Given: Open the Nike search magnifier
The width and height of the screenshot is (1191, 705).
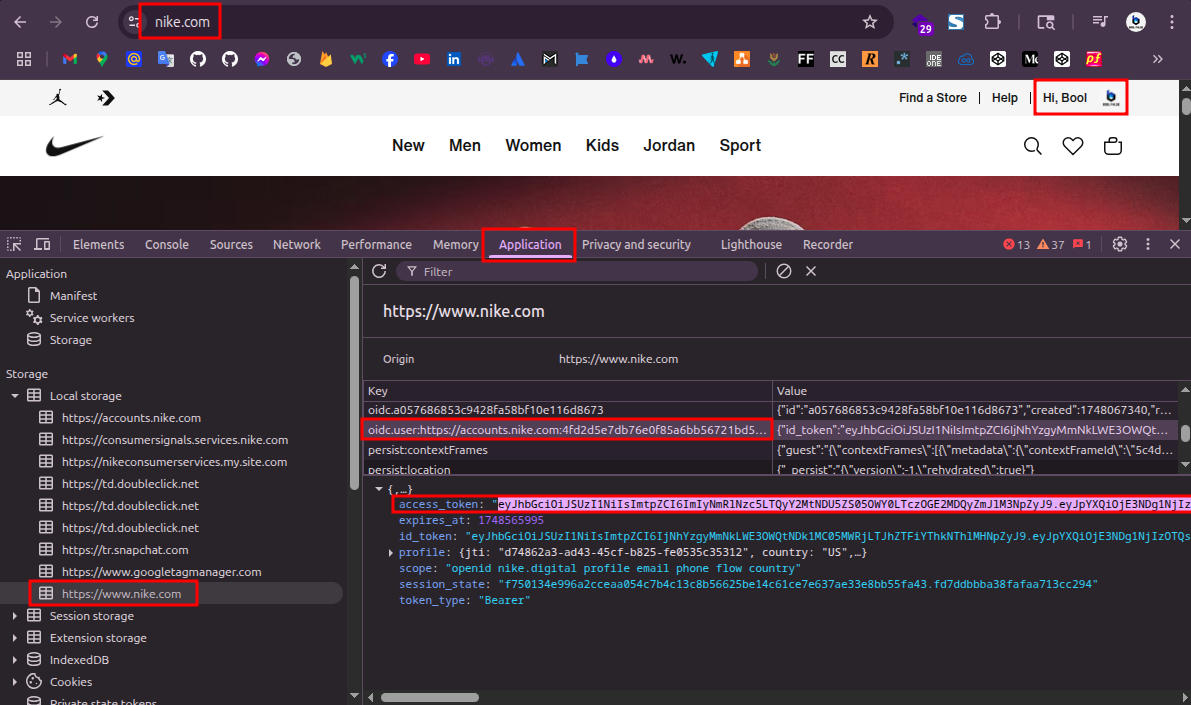Looking at the screenshot, I should pos(1032,146).
